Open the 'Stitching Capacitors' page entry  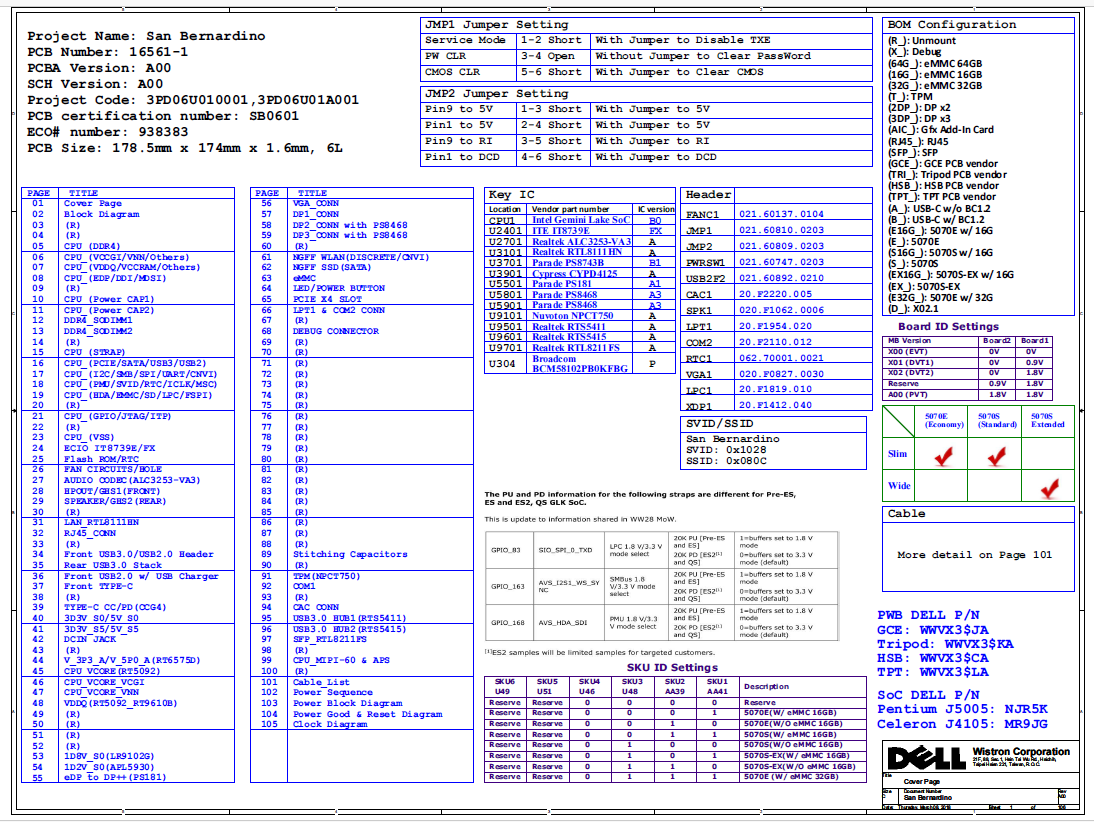point(350,554)
